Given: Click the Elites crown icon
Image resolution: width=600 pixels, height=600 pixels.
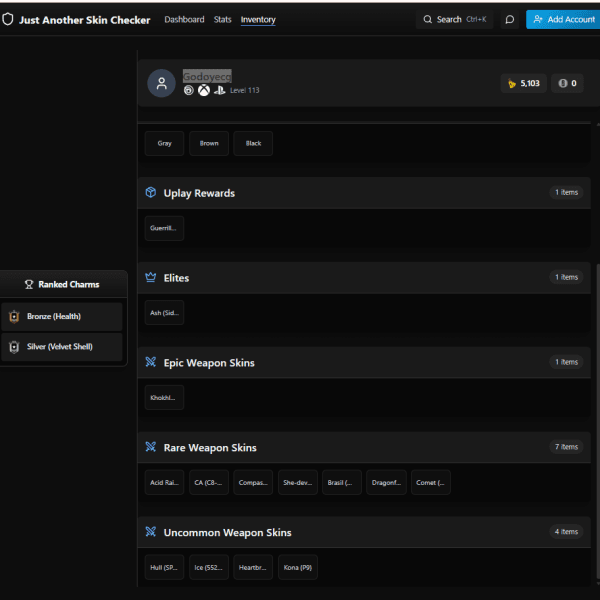Looking at the screenshot, I should coord(151,277).
